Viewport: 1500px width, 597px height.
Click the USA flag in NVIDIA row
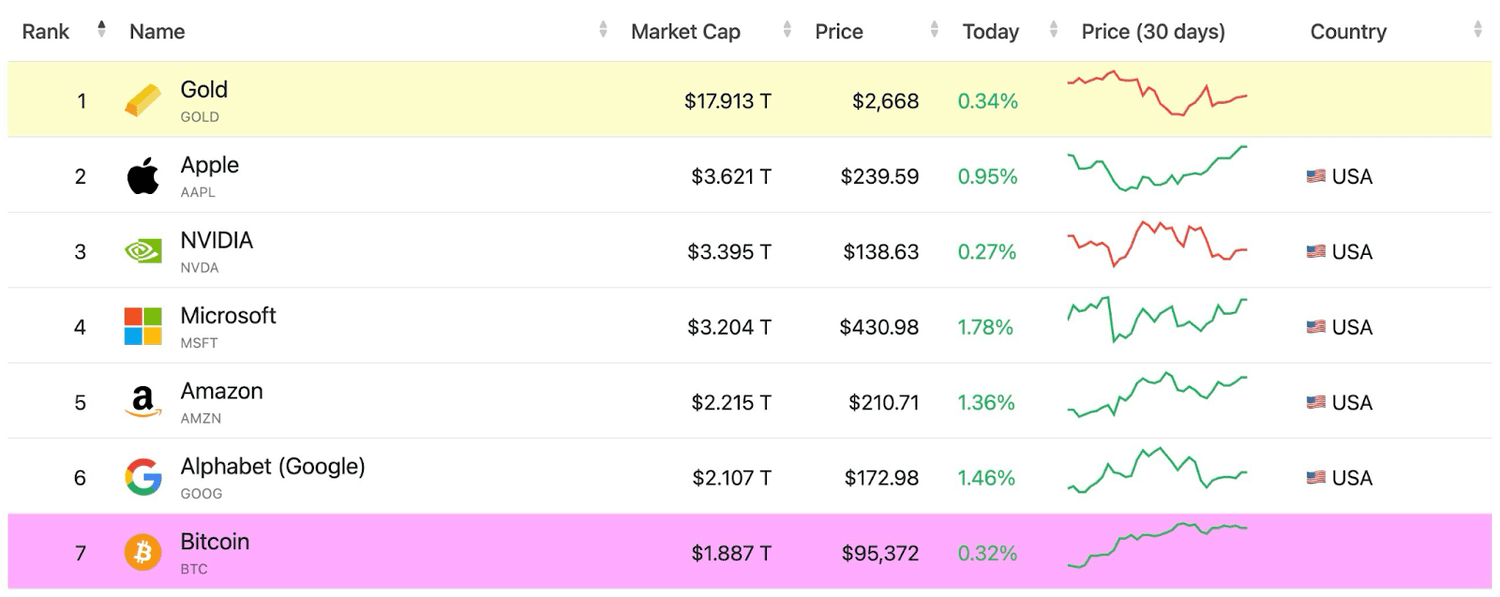tap(1316, 251)
